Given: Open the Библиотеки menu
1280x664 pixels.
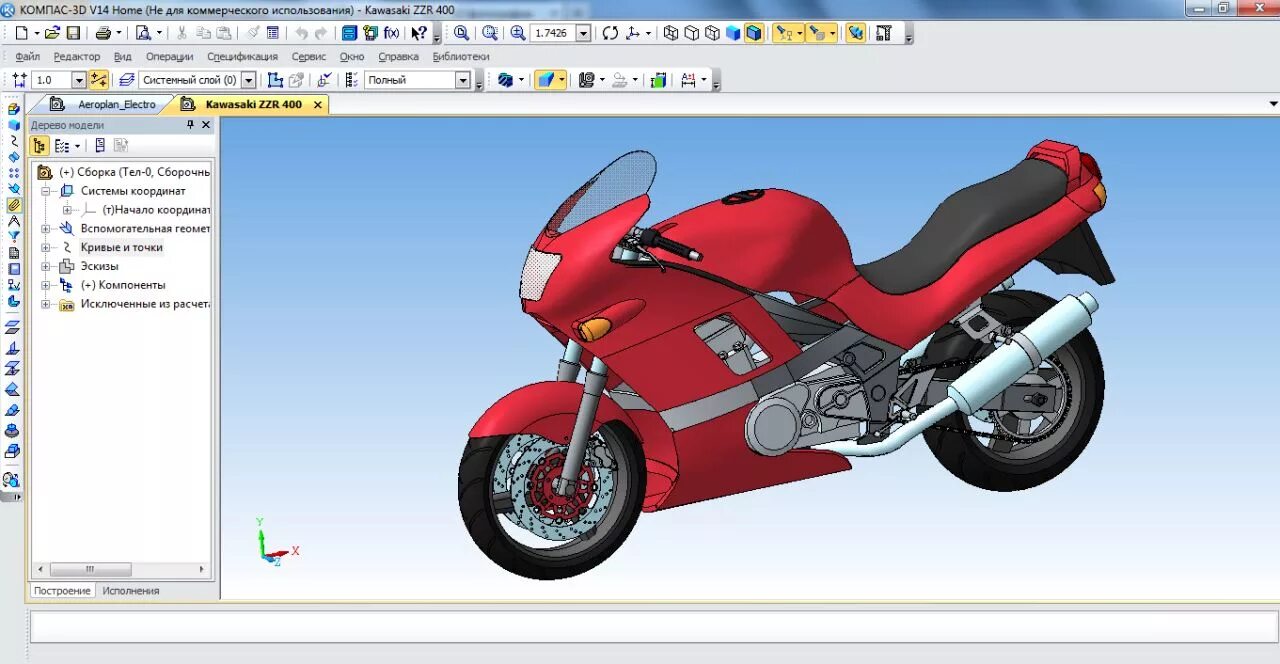Looking at the screenshot, I should [461, 57].
